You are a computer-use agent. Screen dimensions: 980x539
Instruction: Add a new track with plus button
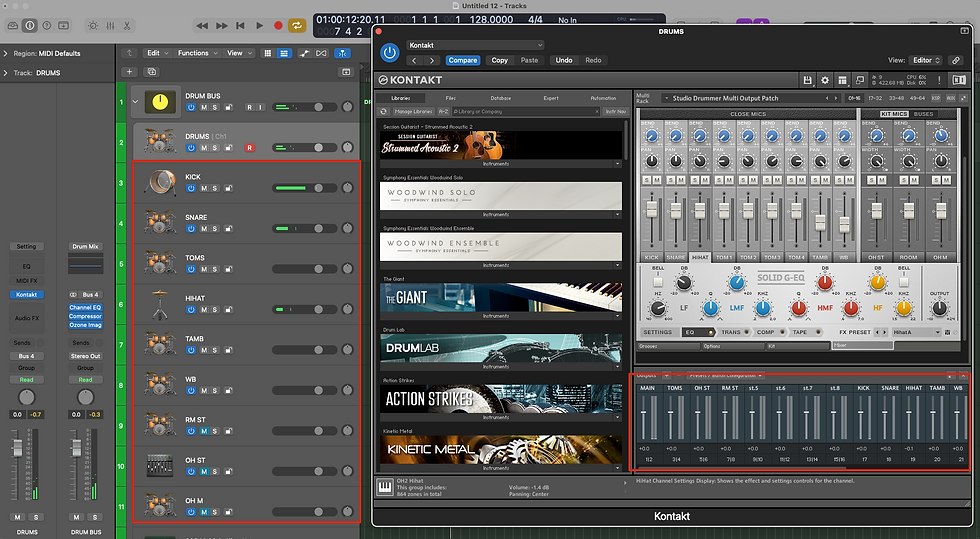[x=129, y=72]
